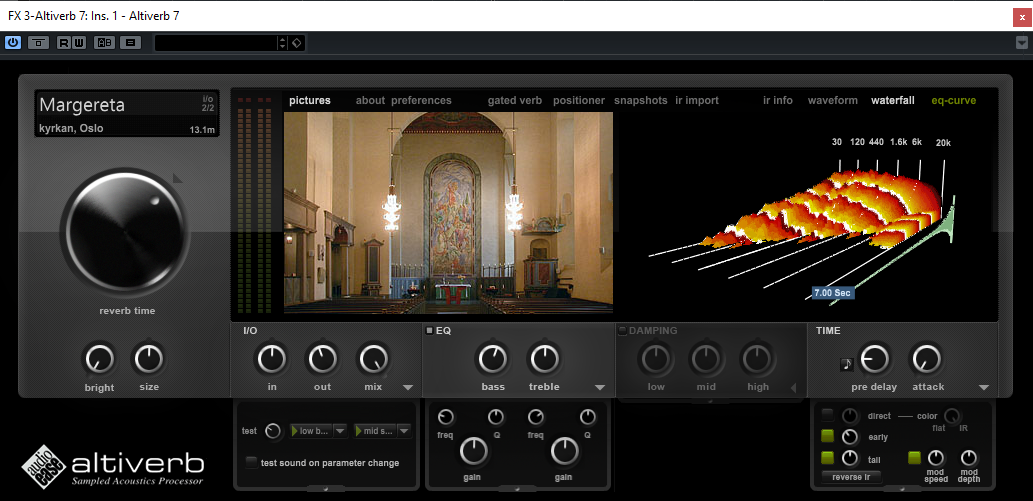
Task: Collapse the EQ section expander arrow
Action: pyautogui.click(x=600, y=388)
